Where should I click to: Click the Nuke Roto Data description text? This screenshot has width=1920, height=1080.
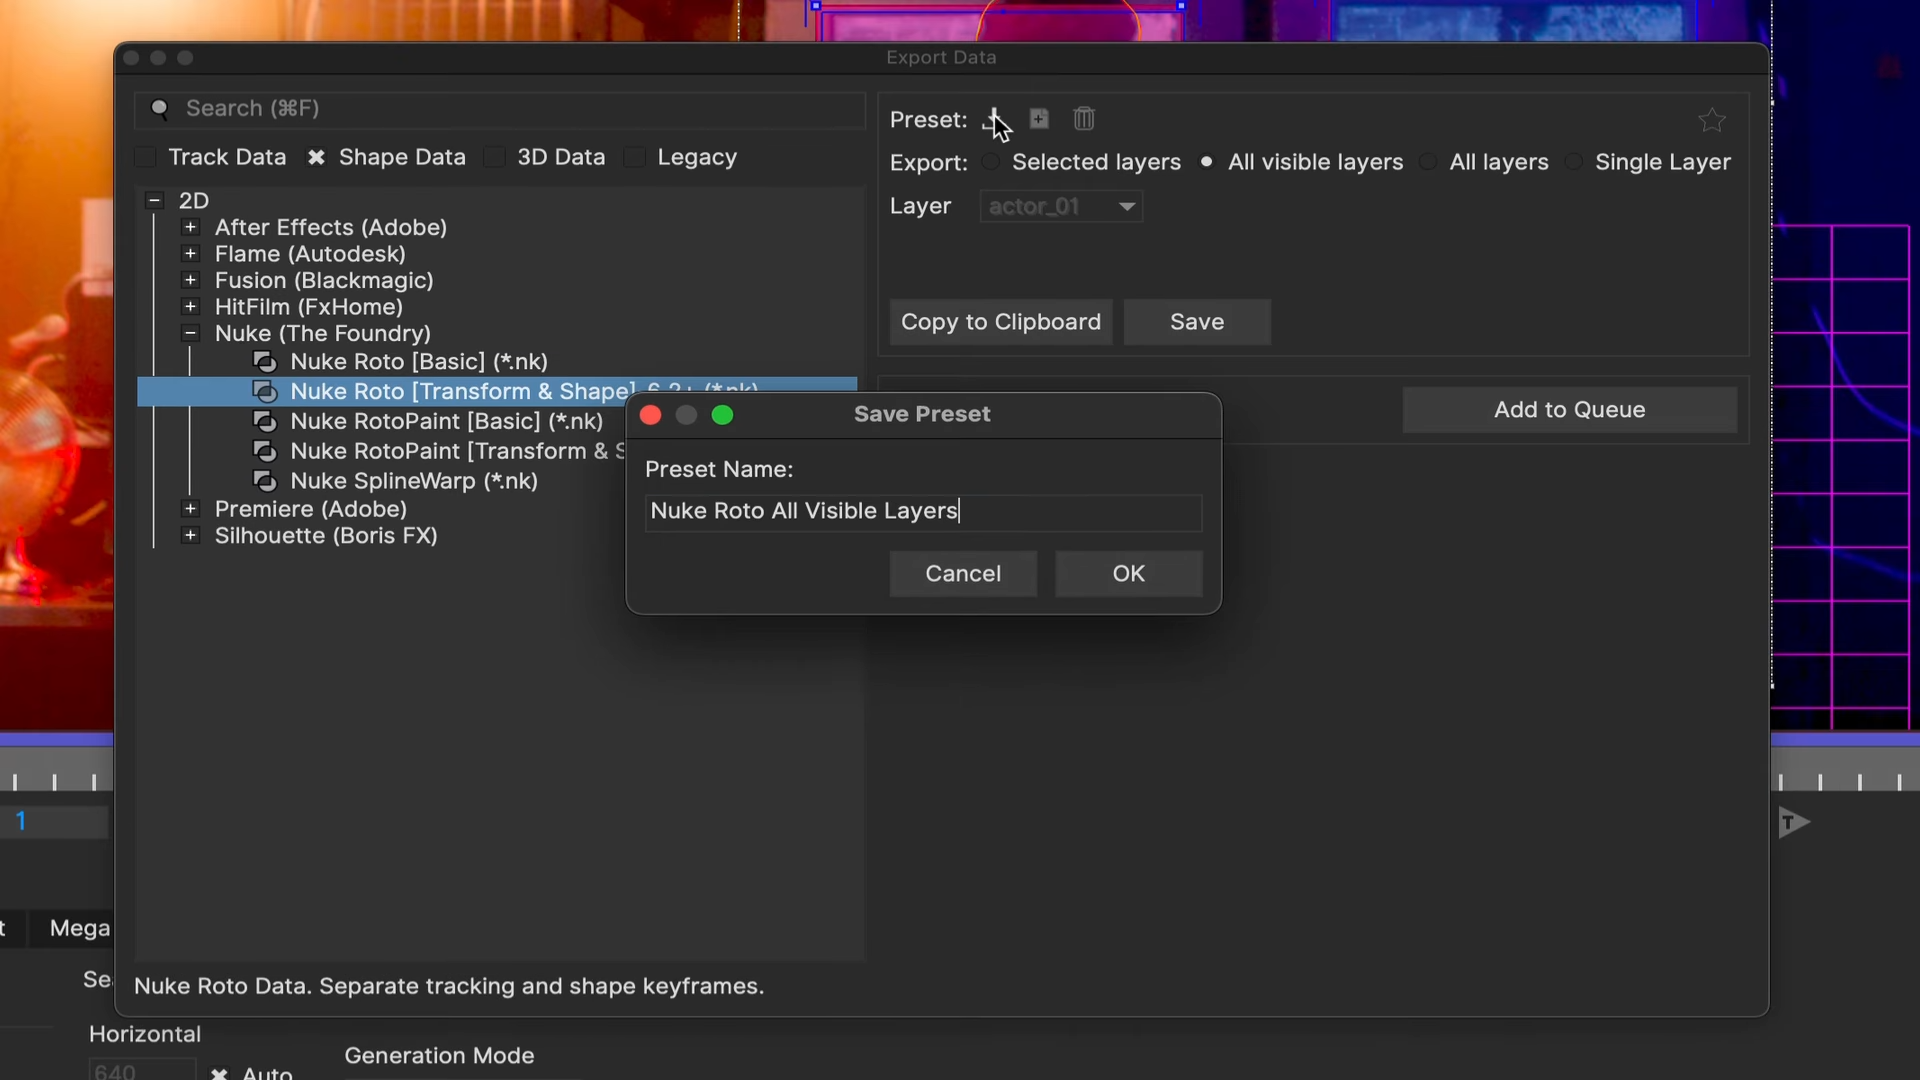[x=449, y=986]
